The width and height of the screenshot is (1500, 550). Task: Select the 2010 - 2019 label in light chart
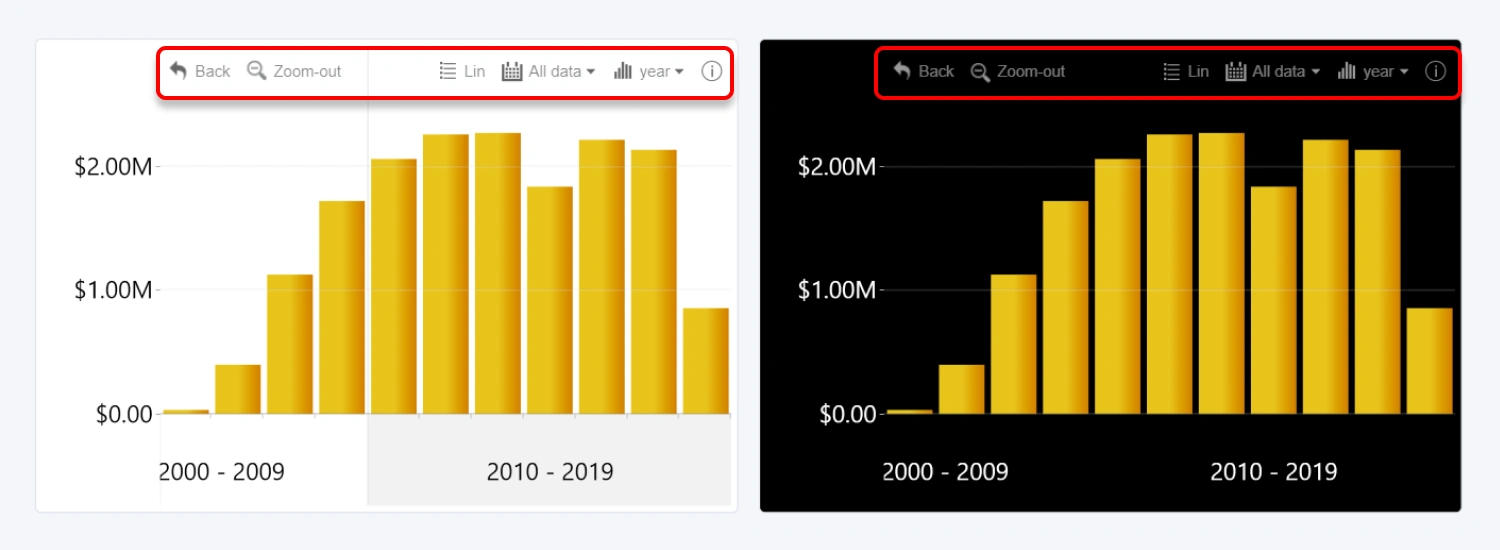click(x=550, y=472)
